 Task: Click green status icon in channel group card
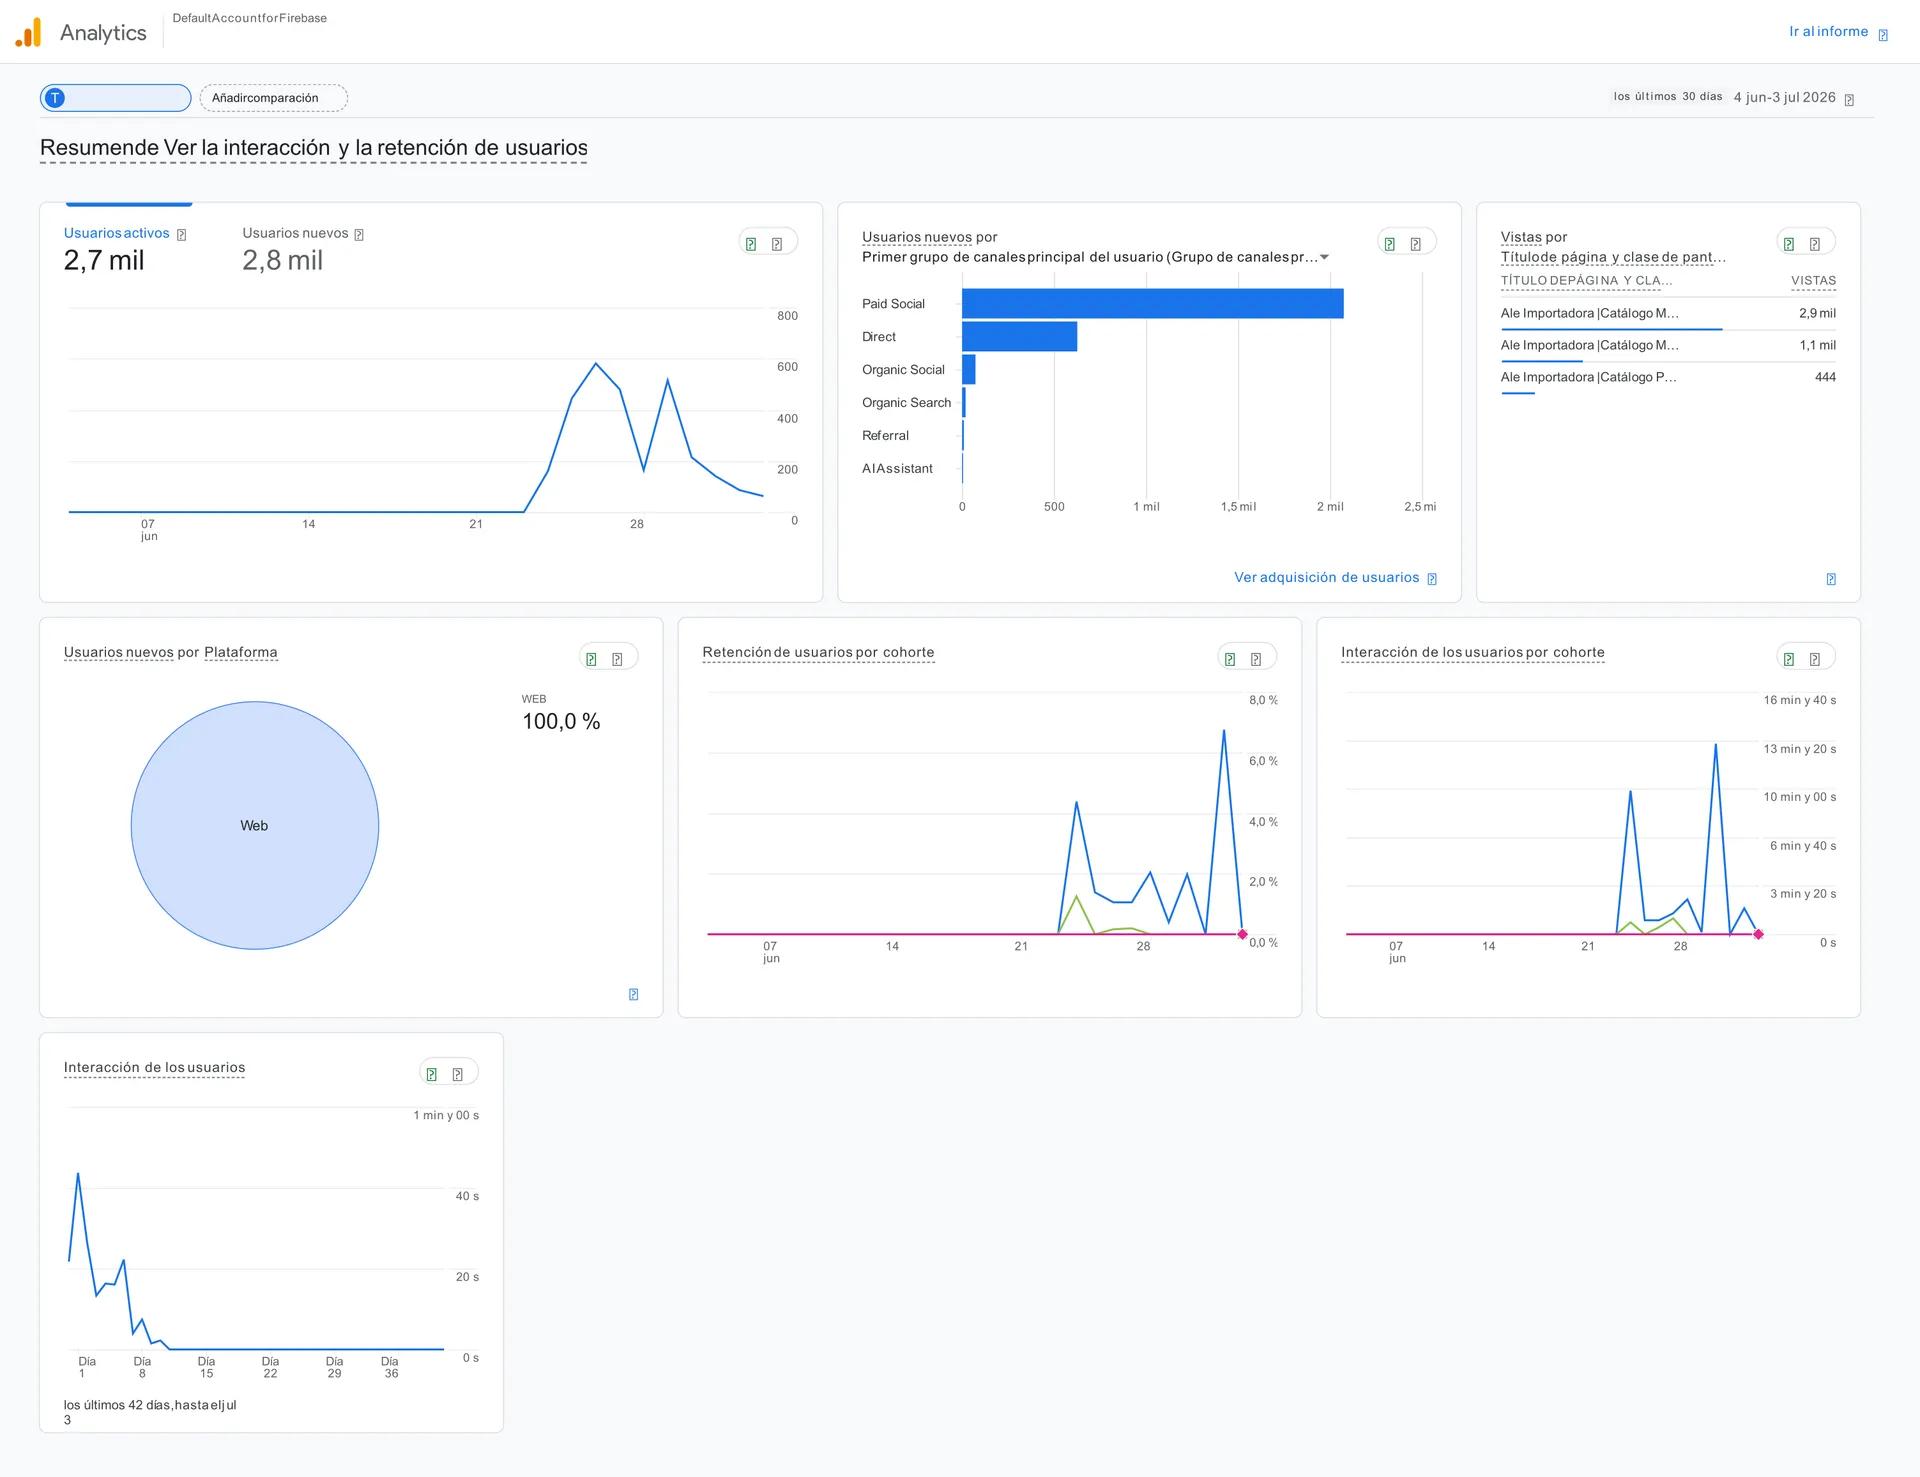(1390, 244)
